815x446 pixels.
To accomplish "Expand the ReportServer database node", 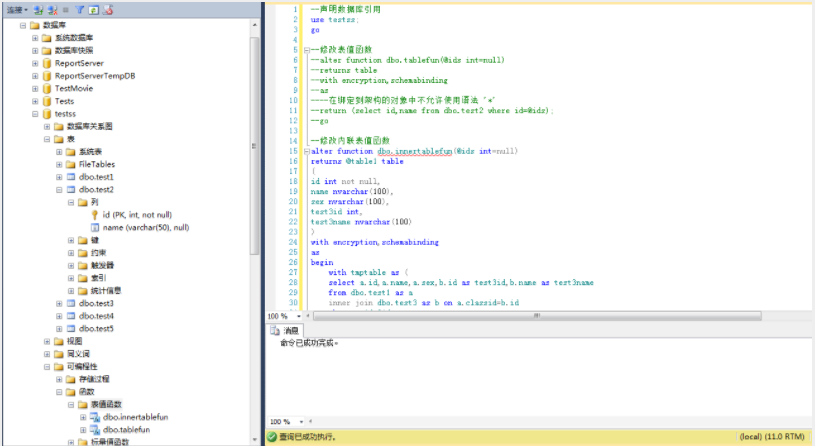I will click(35, 63).
